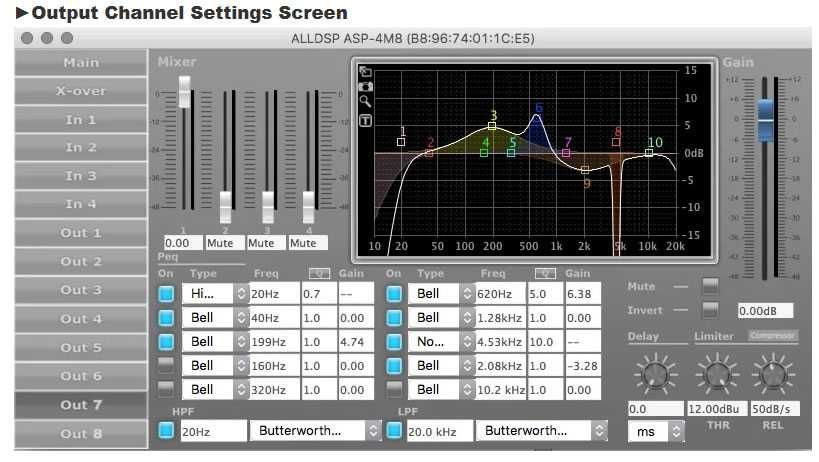Viewport: 819px width, 462px height.
Task: Toggle the 40Hz Bell band on
Action: (166, 317)
